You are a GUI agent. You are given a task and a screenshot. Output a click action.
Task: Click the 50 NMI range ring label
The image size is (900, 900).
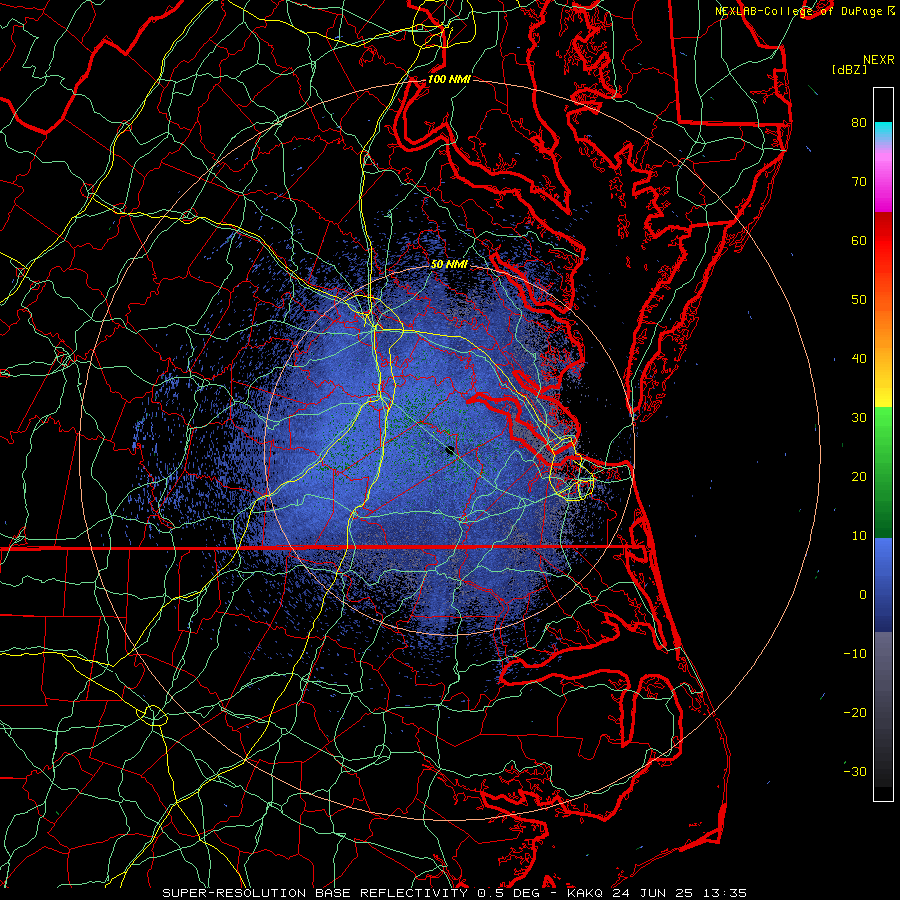(449, 264)
